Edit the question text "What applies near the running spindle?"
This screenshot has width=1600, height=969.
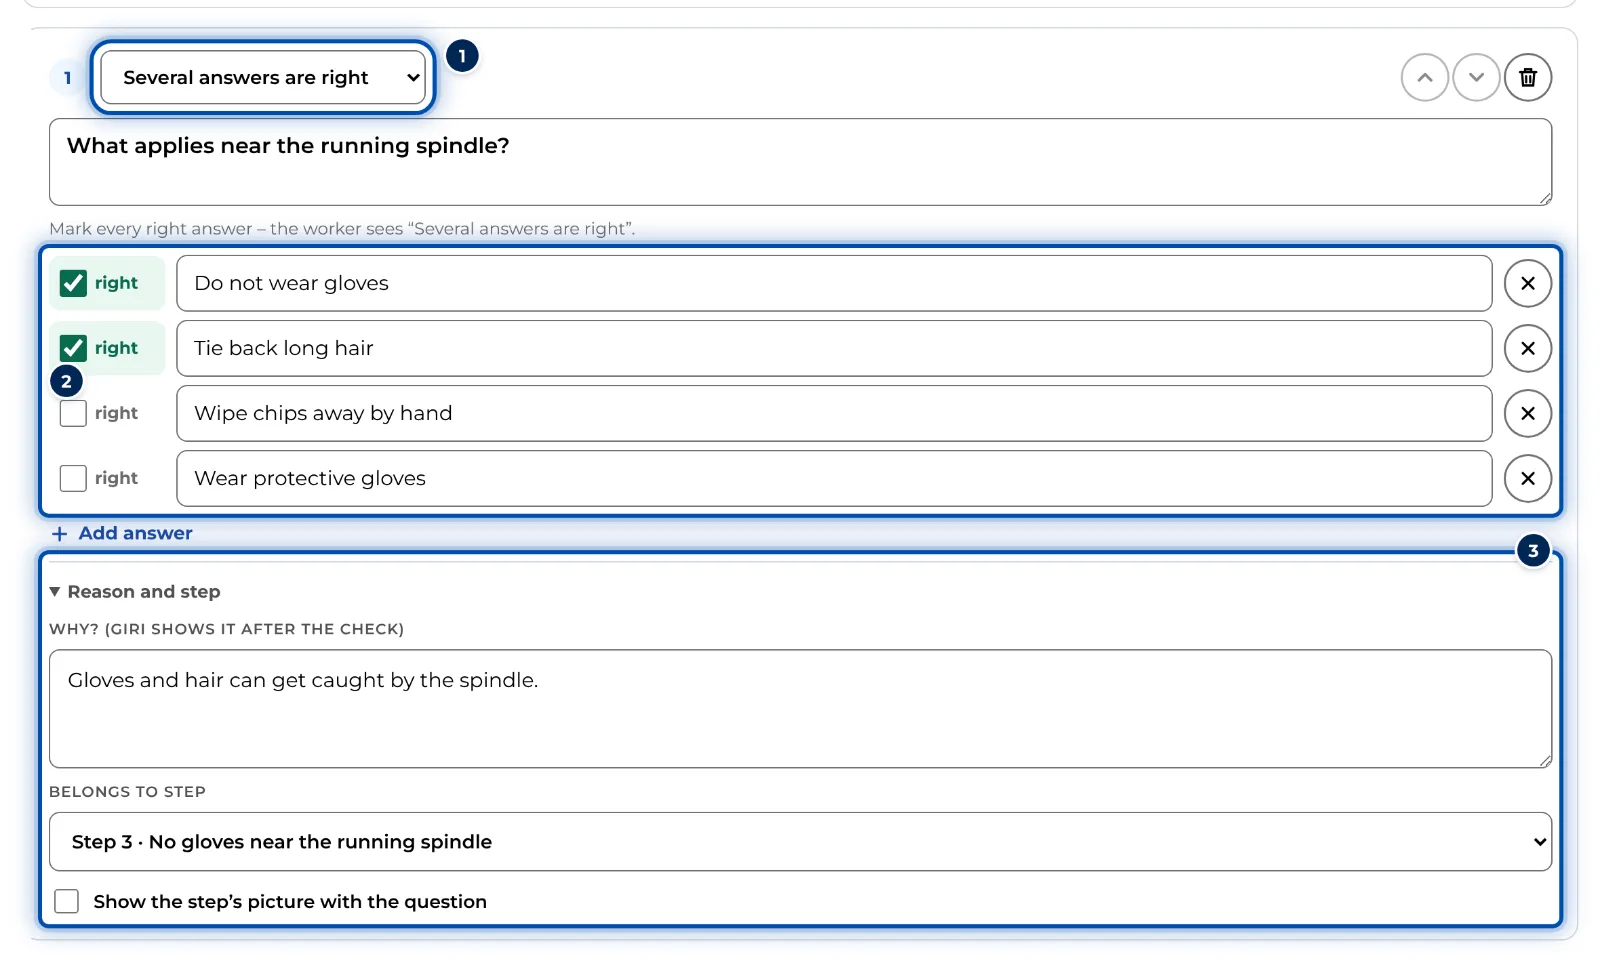coord(800,162)
